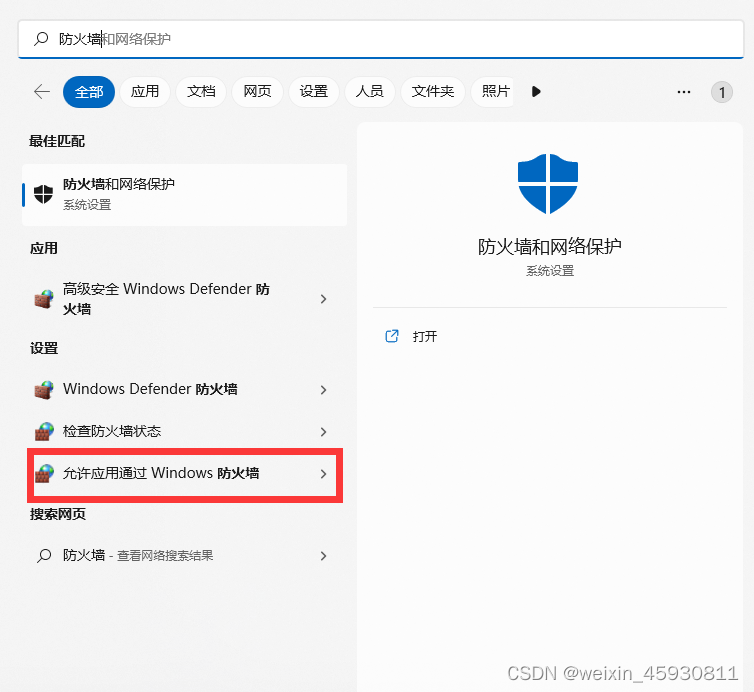Screen dimensions: 754x692
Task: Open web search result 防火墙 - 查看网络搜索结果
Action: 185,555
